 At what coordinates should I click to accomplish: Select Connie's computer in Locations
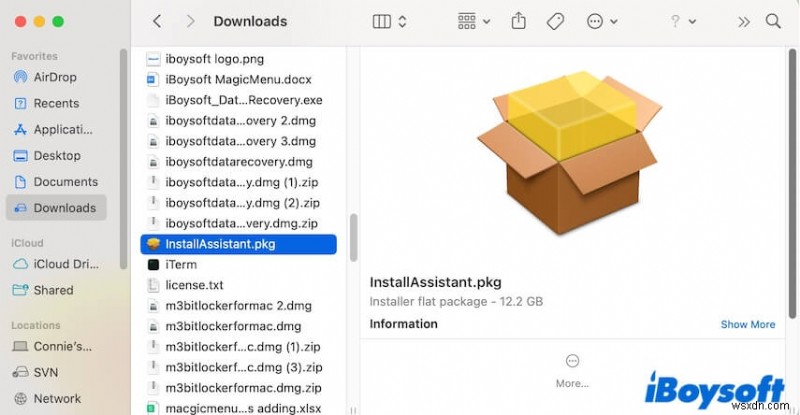(63, 346)
